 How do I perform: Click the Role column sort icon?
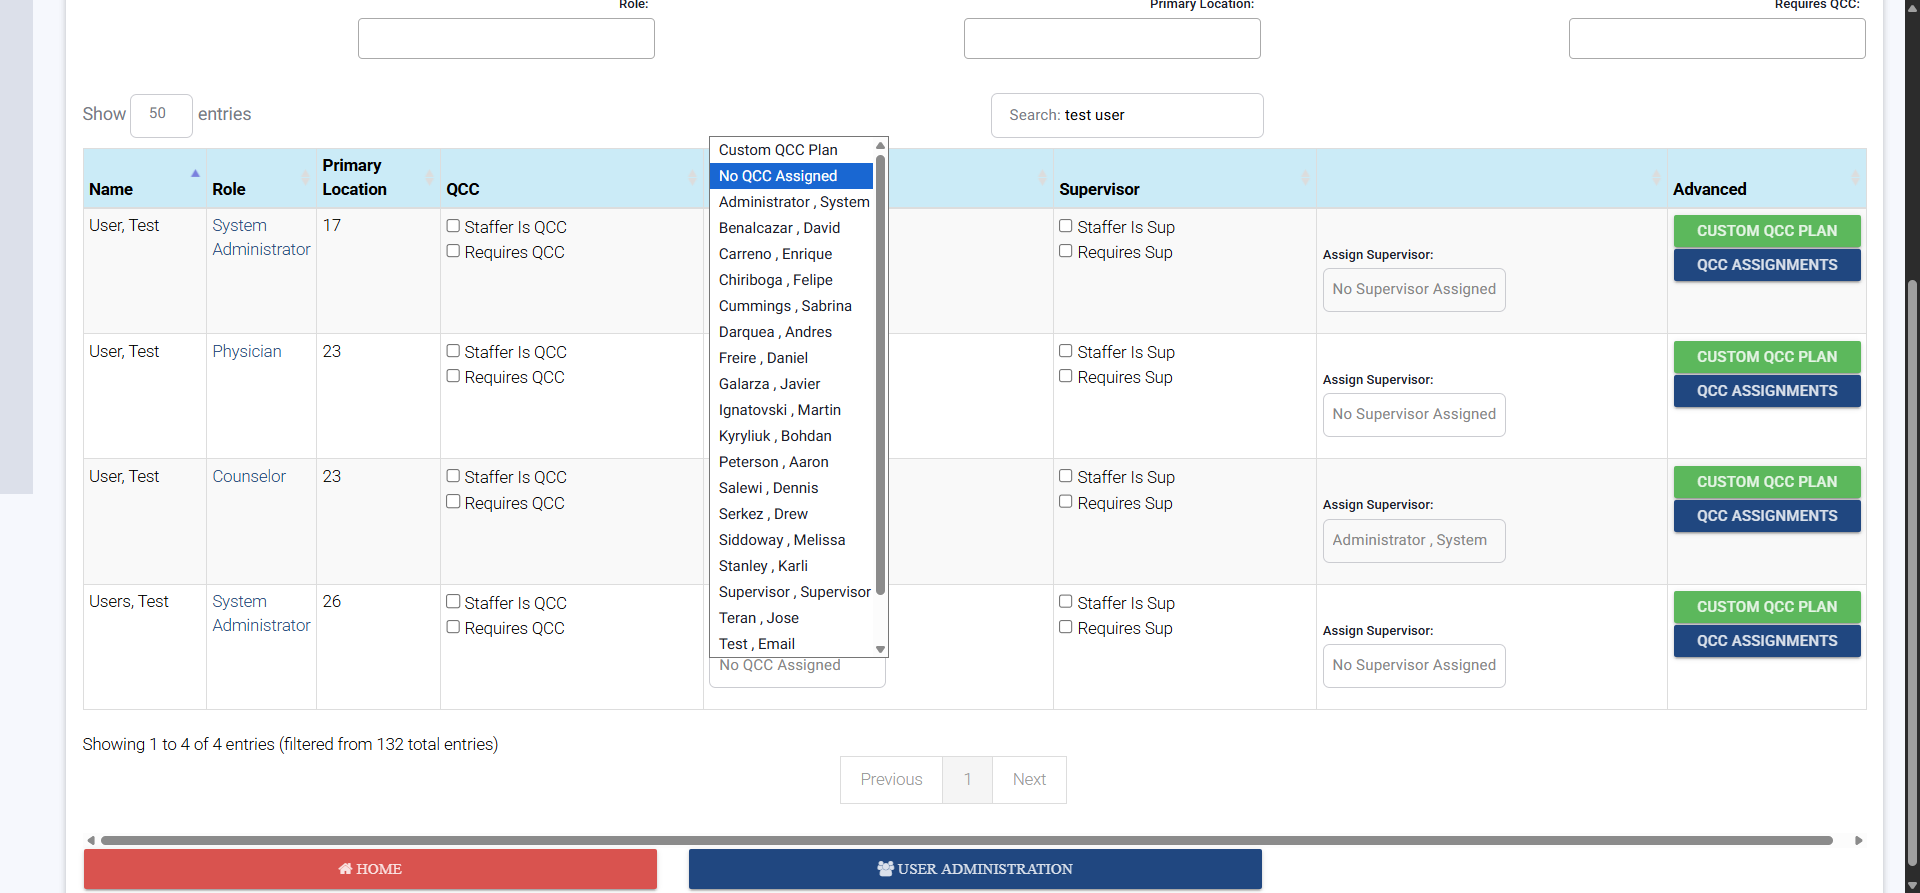(x=305, y=177)
